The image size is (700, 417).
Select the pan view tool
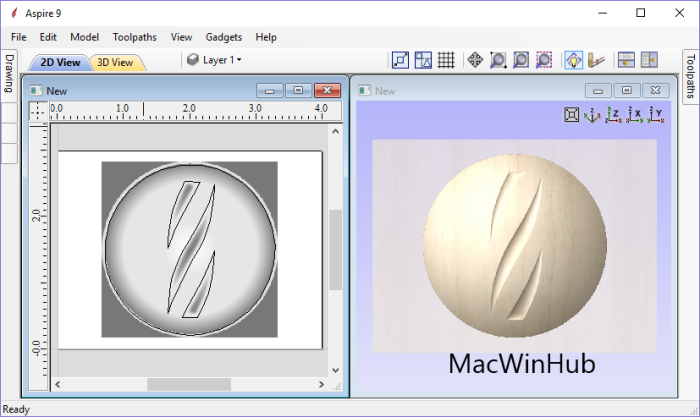click(475, 60)
